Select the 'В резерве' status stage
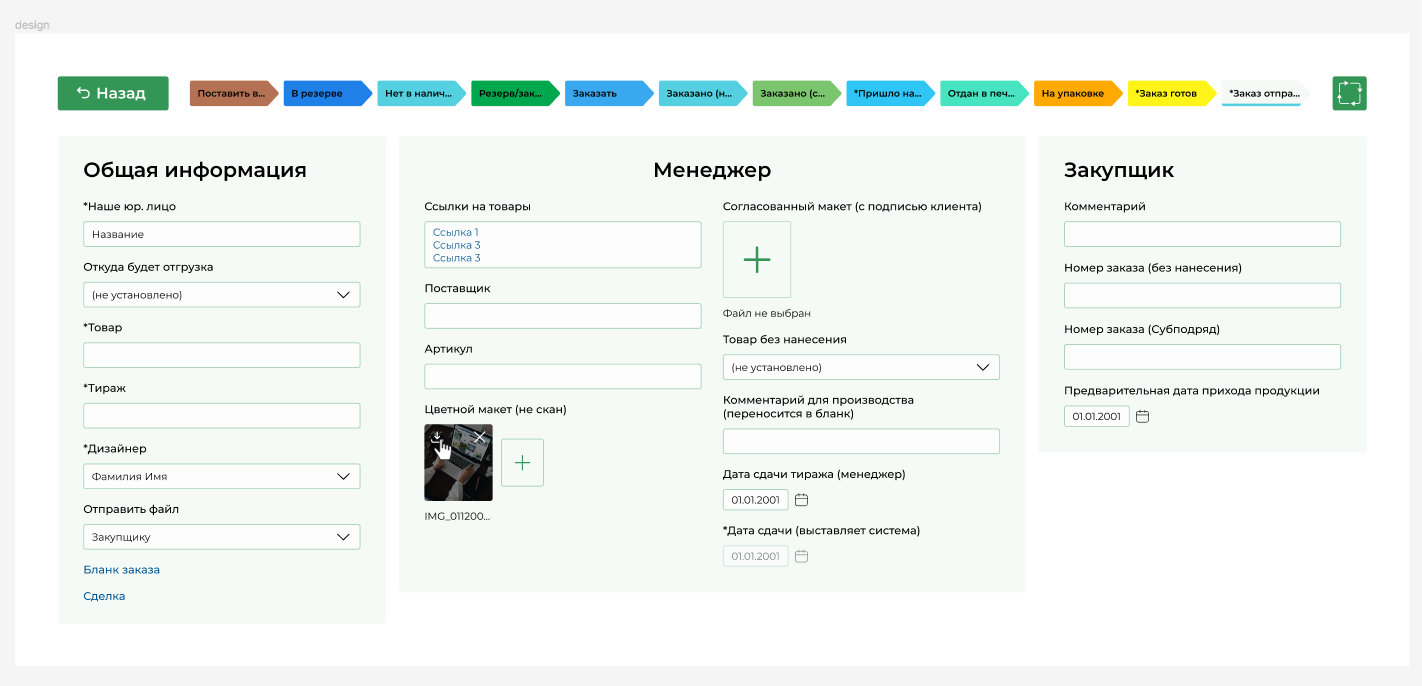Screen dimensions: 1422x686 point(323,94)
